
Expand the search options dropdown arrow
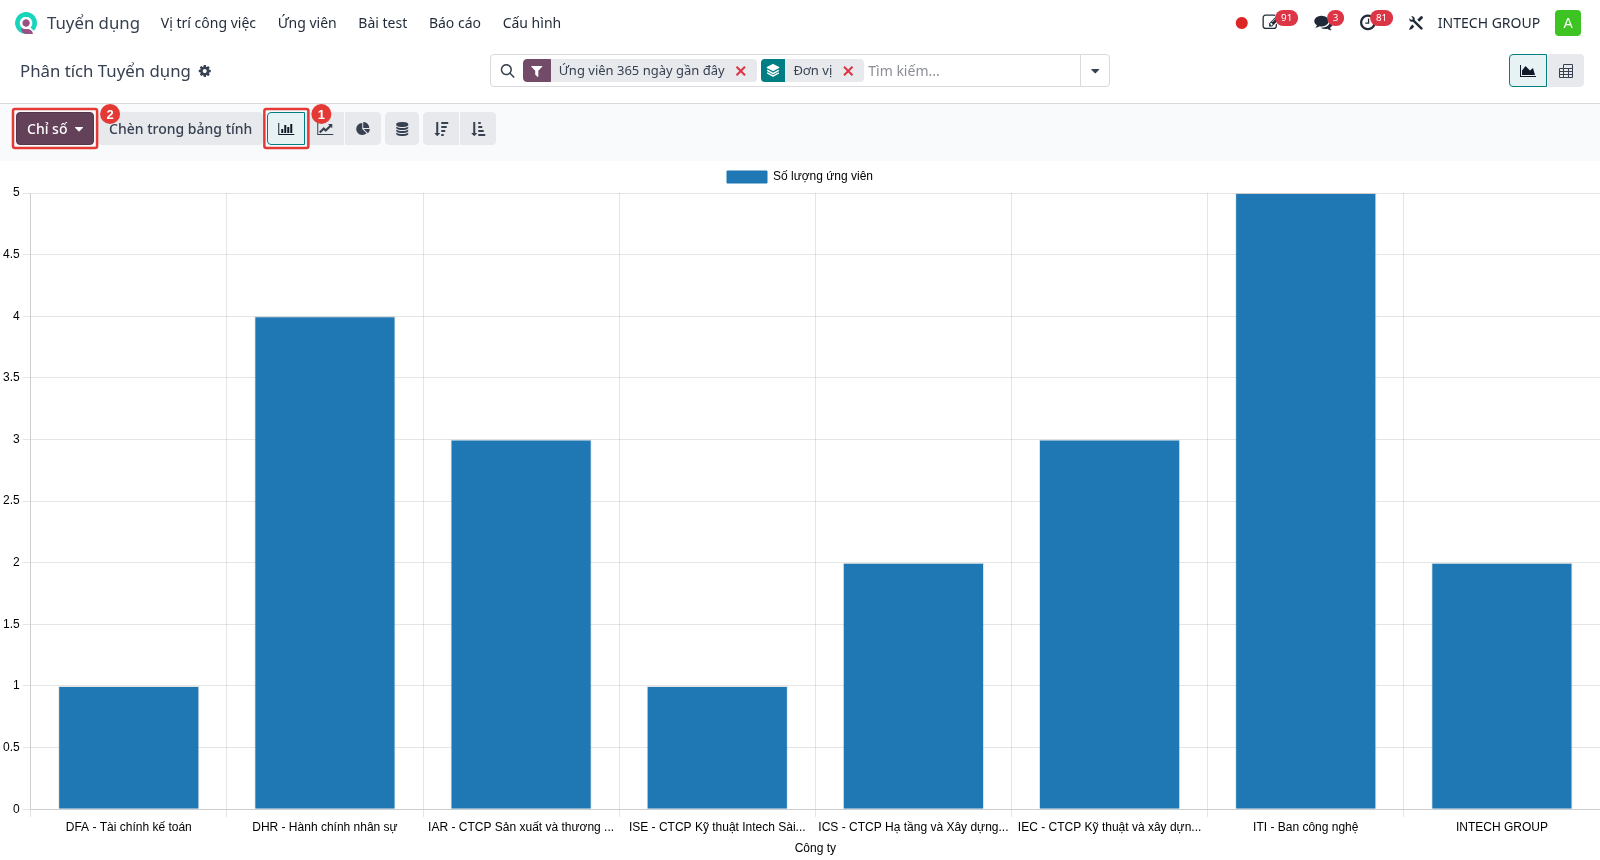coord(1095,71)
